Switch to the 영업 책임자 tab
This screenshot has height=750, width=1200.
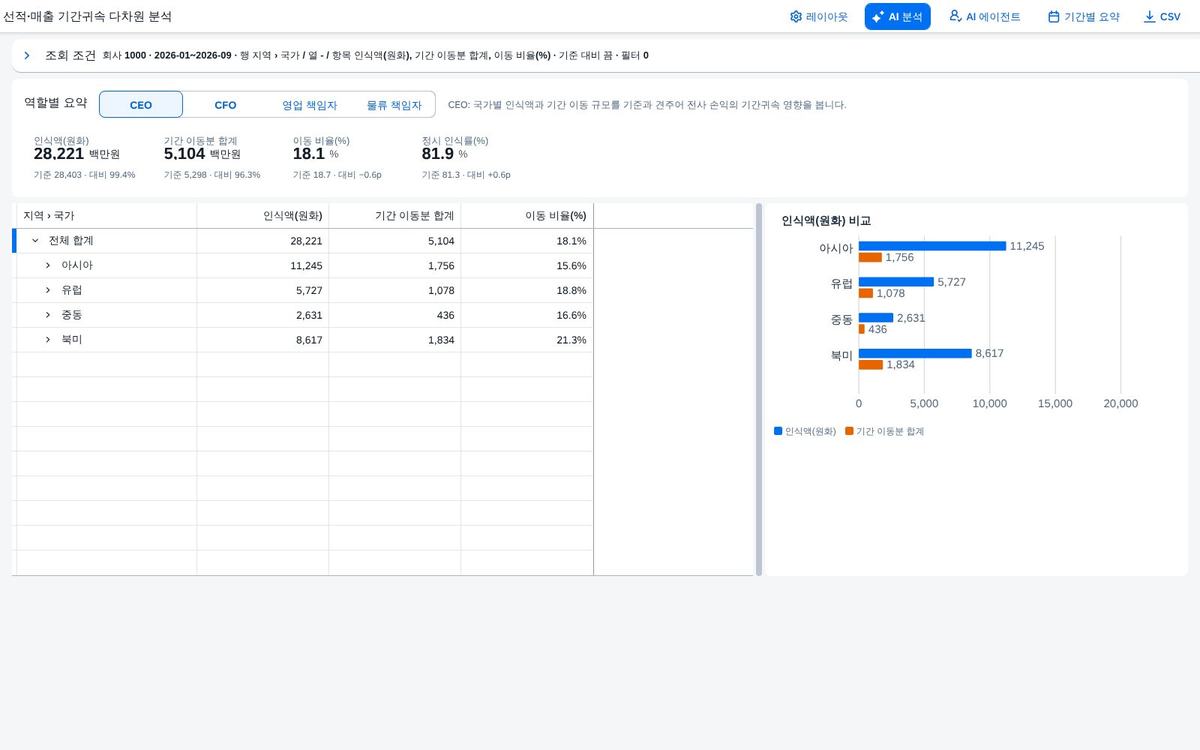tap(309, 105)
